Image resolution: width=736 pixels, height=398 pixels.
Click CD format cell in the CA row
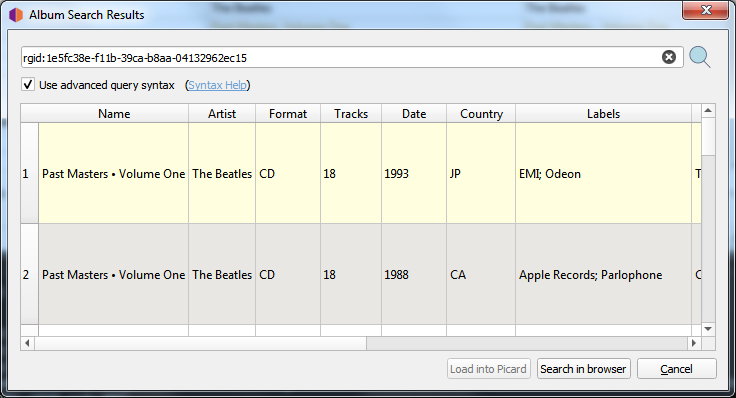pos(288,275)
